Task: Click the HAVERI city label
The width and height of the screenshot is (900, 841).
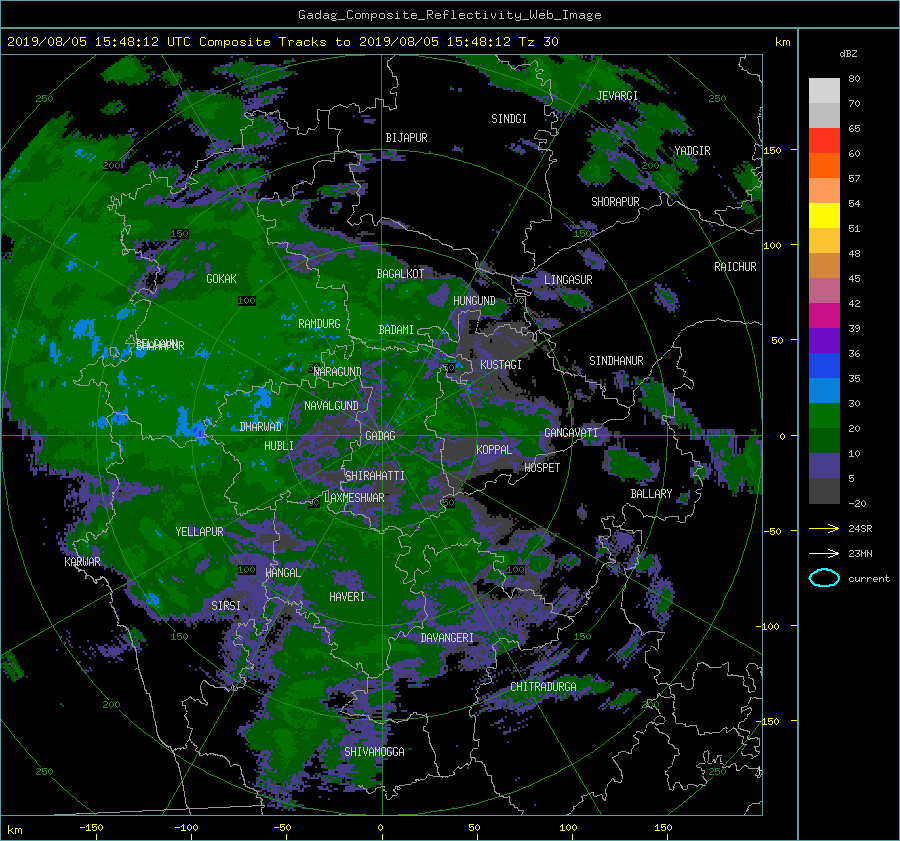Action: [347, 597]
